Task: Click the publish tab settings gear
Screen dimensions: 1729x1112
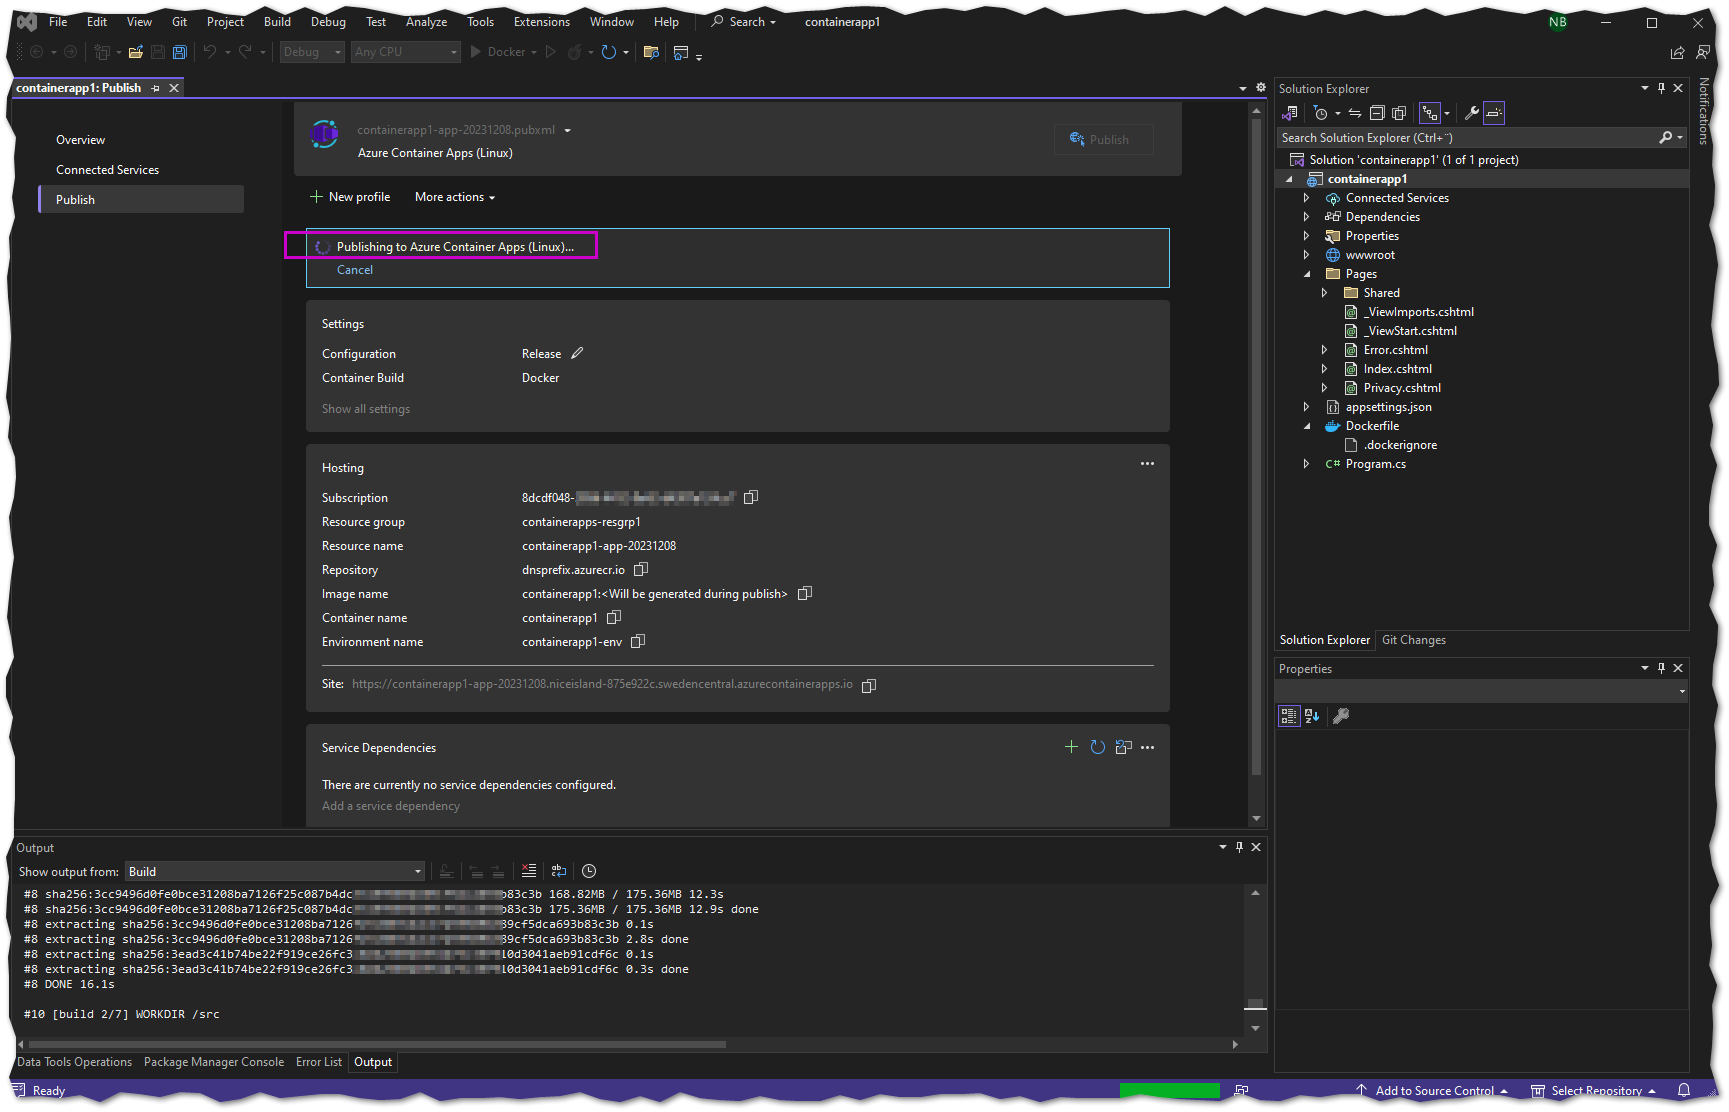Action: pos(1261,88)
